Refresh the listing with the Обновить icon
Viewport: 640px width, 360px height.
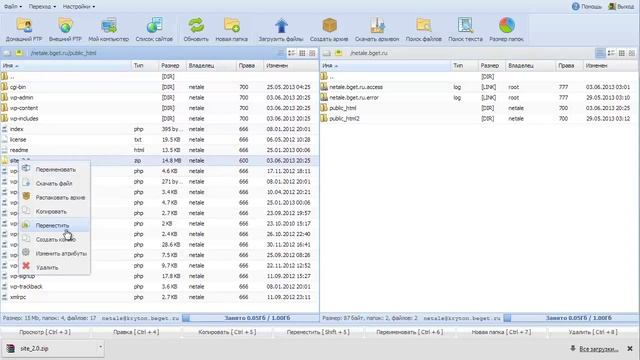196,25
